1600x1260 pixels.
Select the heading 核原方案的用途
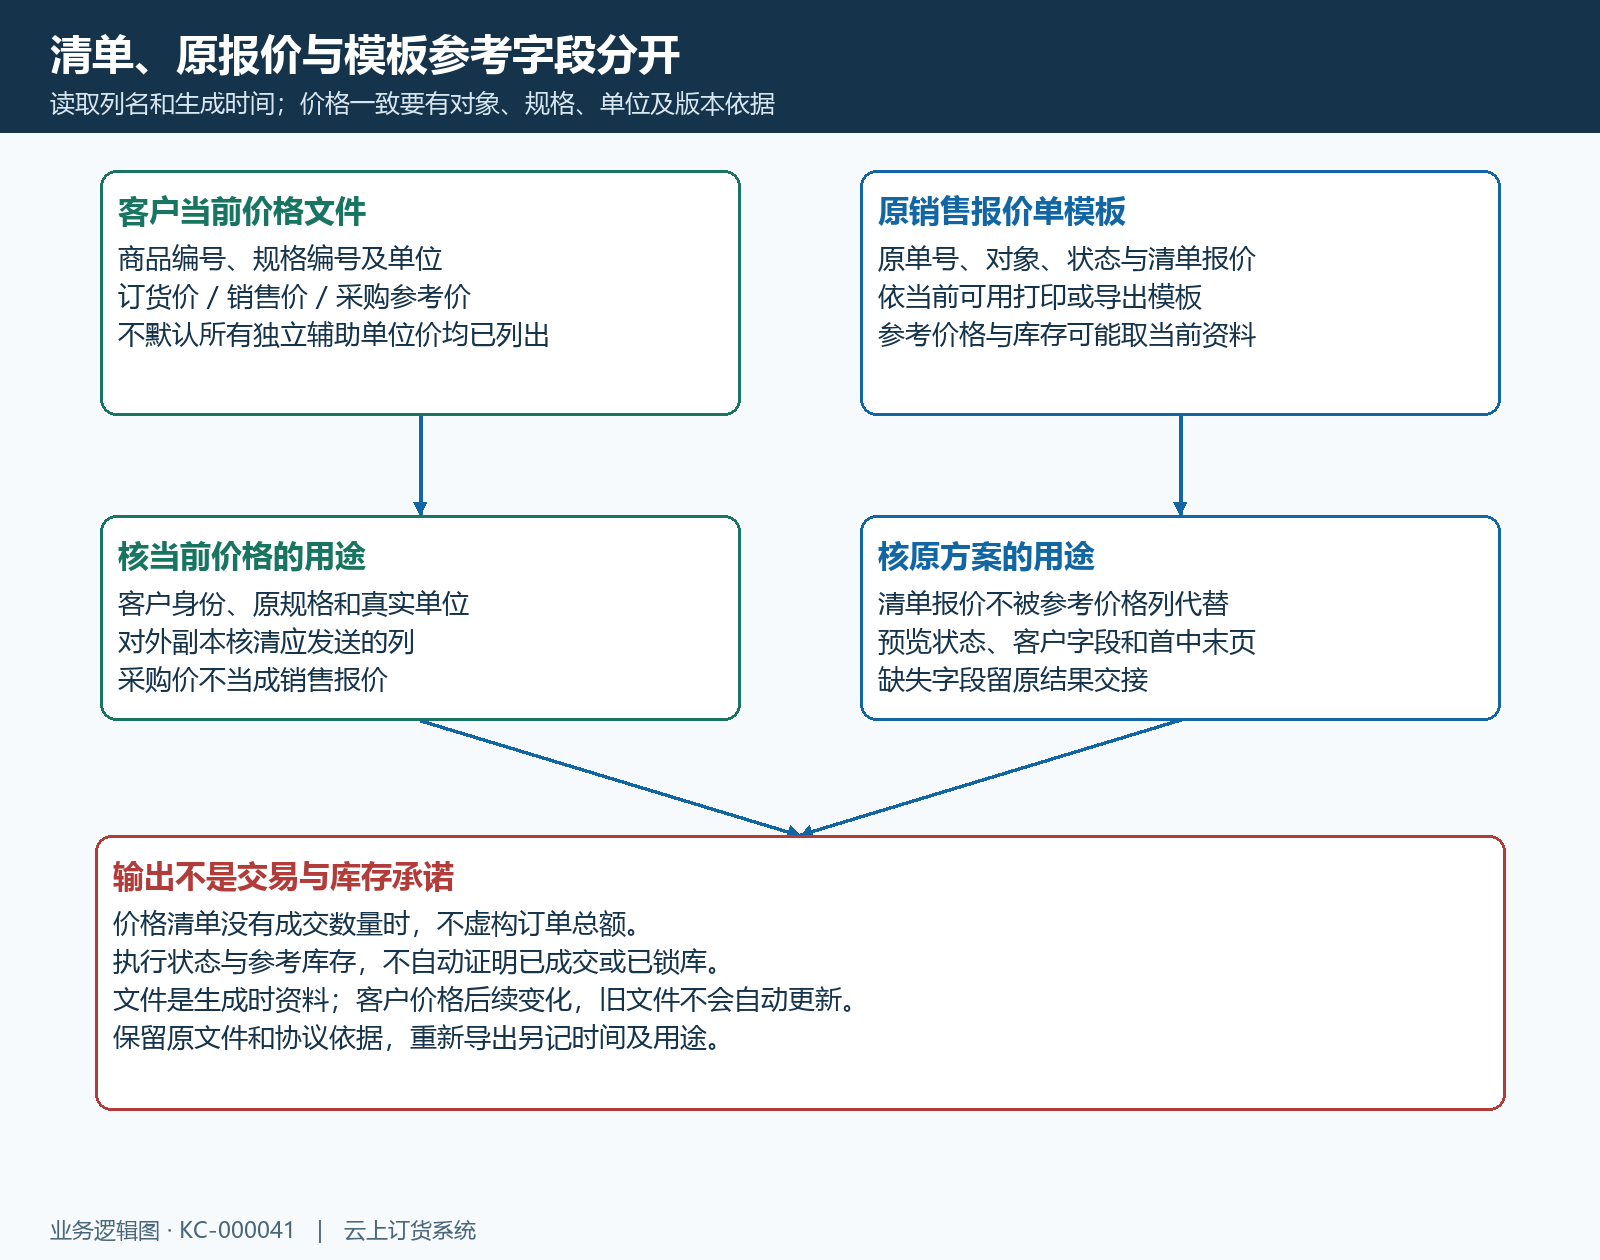pyautogui.click(x=986, y=557)
